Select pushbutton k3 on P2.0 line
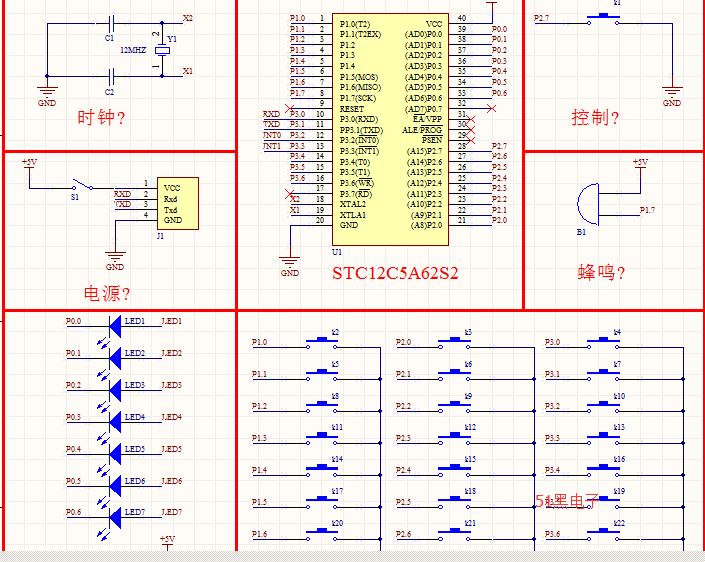Image resolution: width=705 pixels, height=562 pixels. point(455,343)
